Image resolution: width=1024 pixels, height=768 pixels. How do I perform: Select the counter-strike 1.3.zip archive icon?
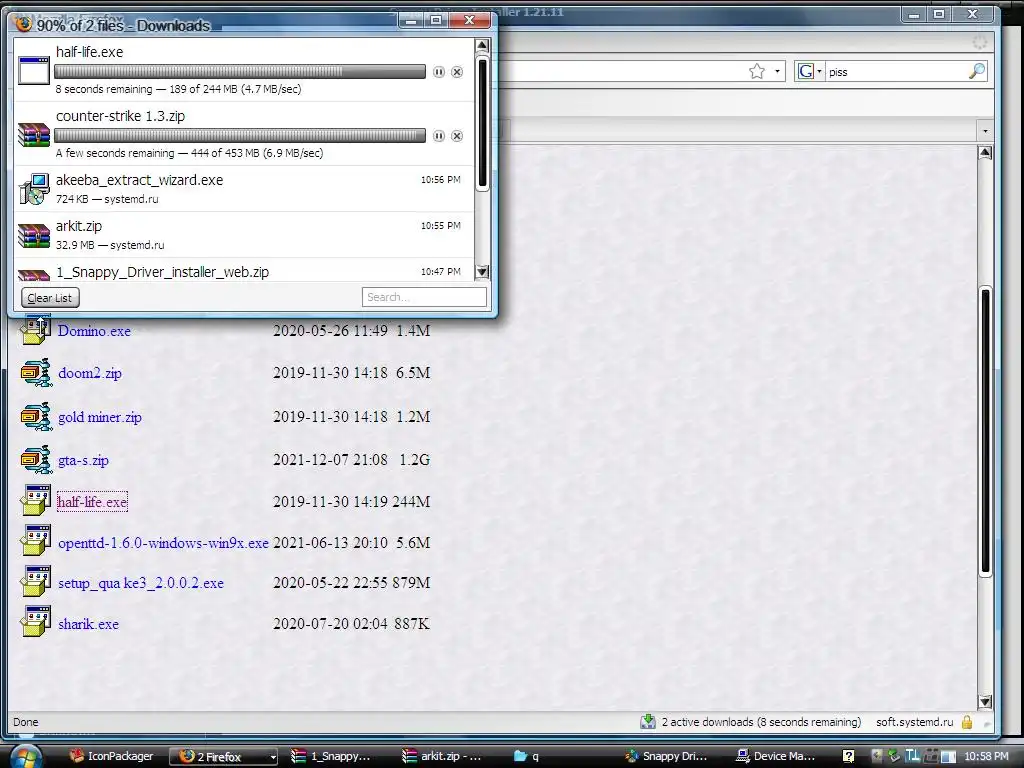coord(34,135)
